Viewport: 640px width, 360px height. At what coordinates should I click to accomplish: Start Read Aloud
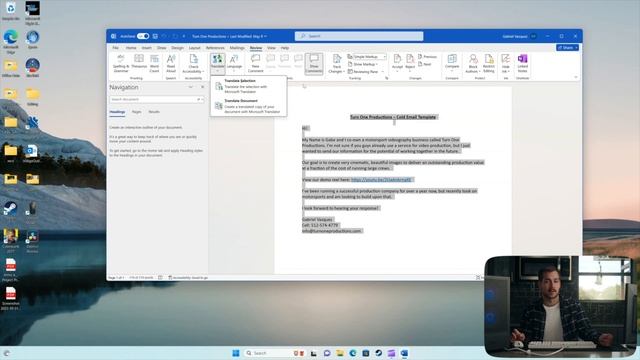171,64
